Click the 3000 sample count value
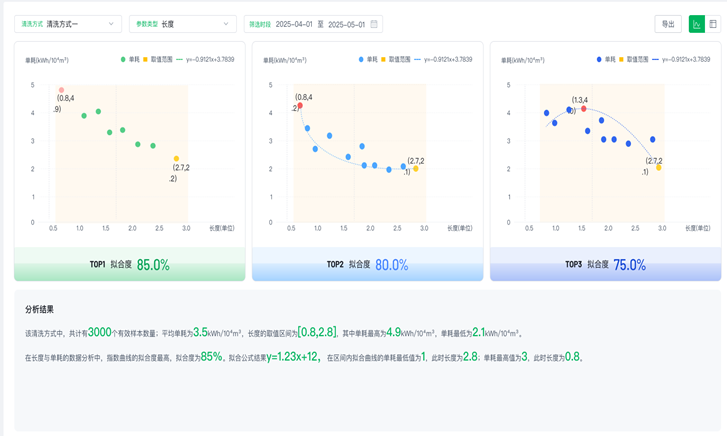 (100, 332)
